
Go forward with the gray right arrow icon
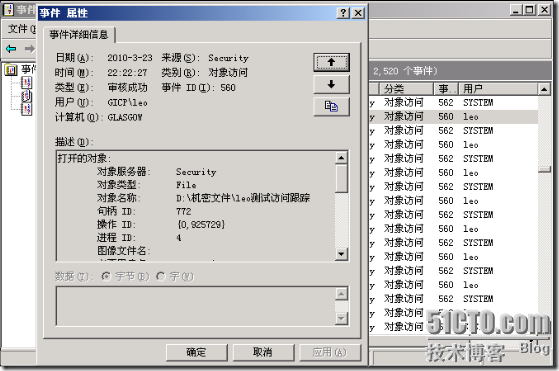(x=30, y=48)
